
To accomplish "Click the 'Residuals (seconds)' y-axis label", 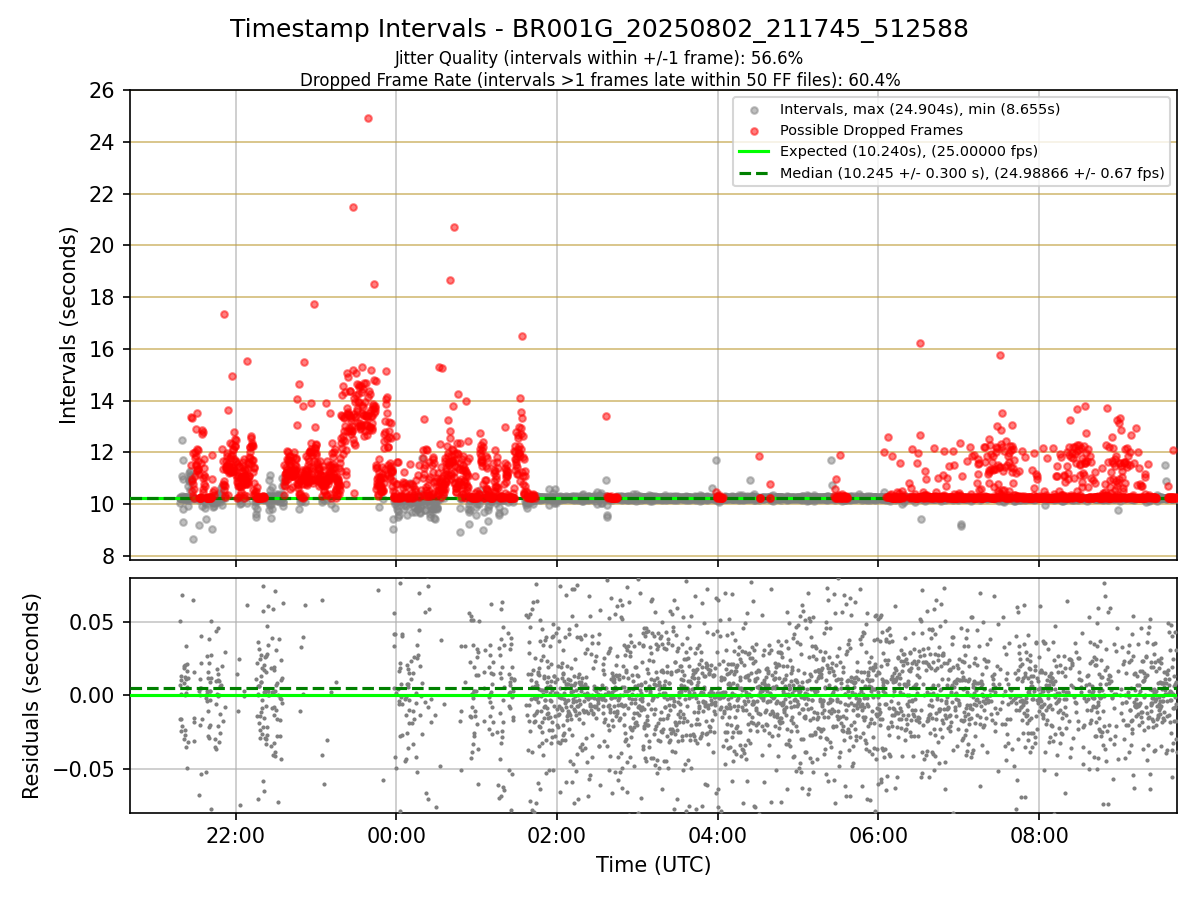I will (32, 696).
